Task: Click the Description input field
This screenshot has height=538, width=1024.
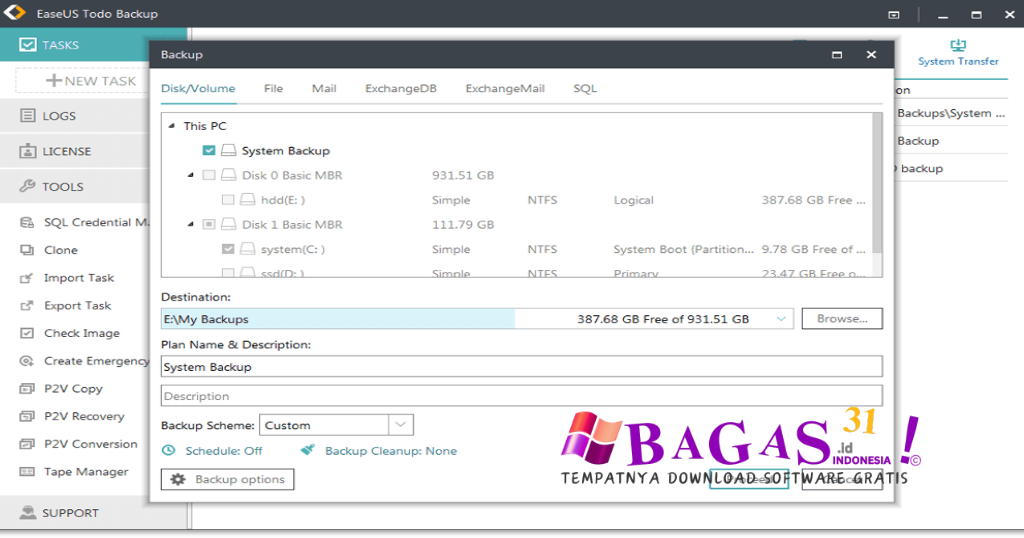Action: [x=522, y=396]
